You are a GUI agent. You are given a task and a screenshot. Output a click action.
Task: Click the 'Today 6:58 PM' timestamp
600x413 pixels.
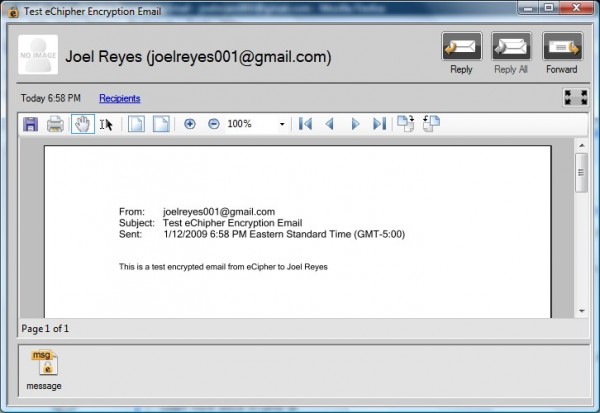51,98
